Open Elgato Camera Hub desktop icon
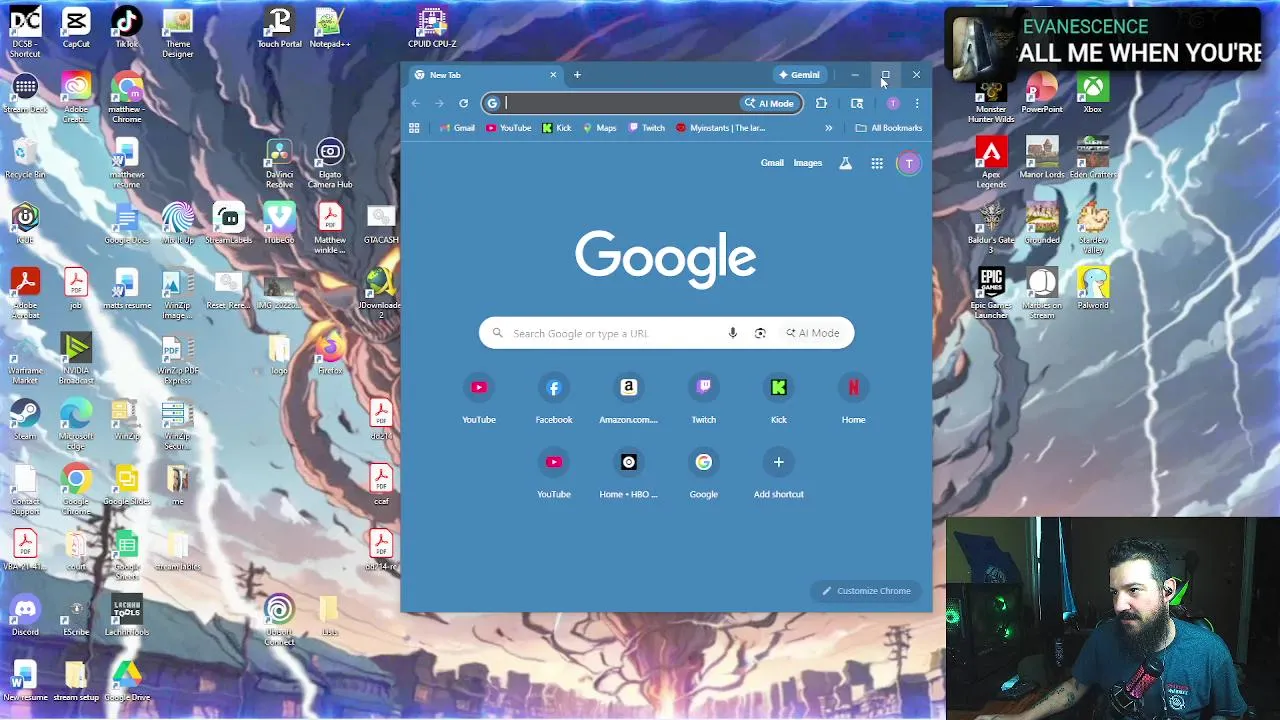1280x720 pixels. [x=330, y=163]
